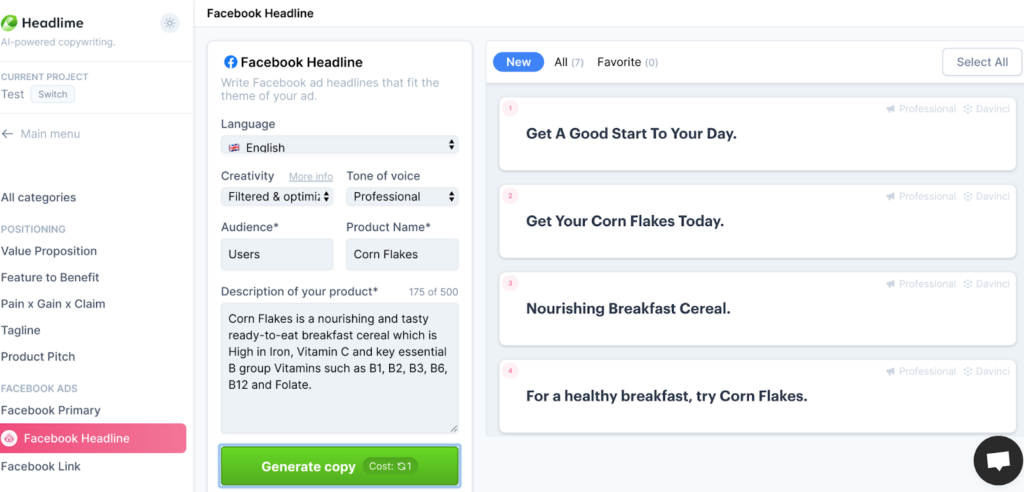Click the Davinci engine icon on second result
Screen dimensions: 1024x492
point(967,196)
